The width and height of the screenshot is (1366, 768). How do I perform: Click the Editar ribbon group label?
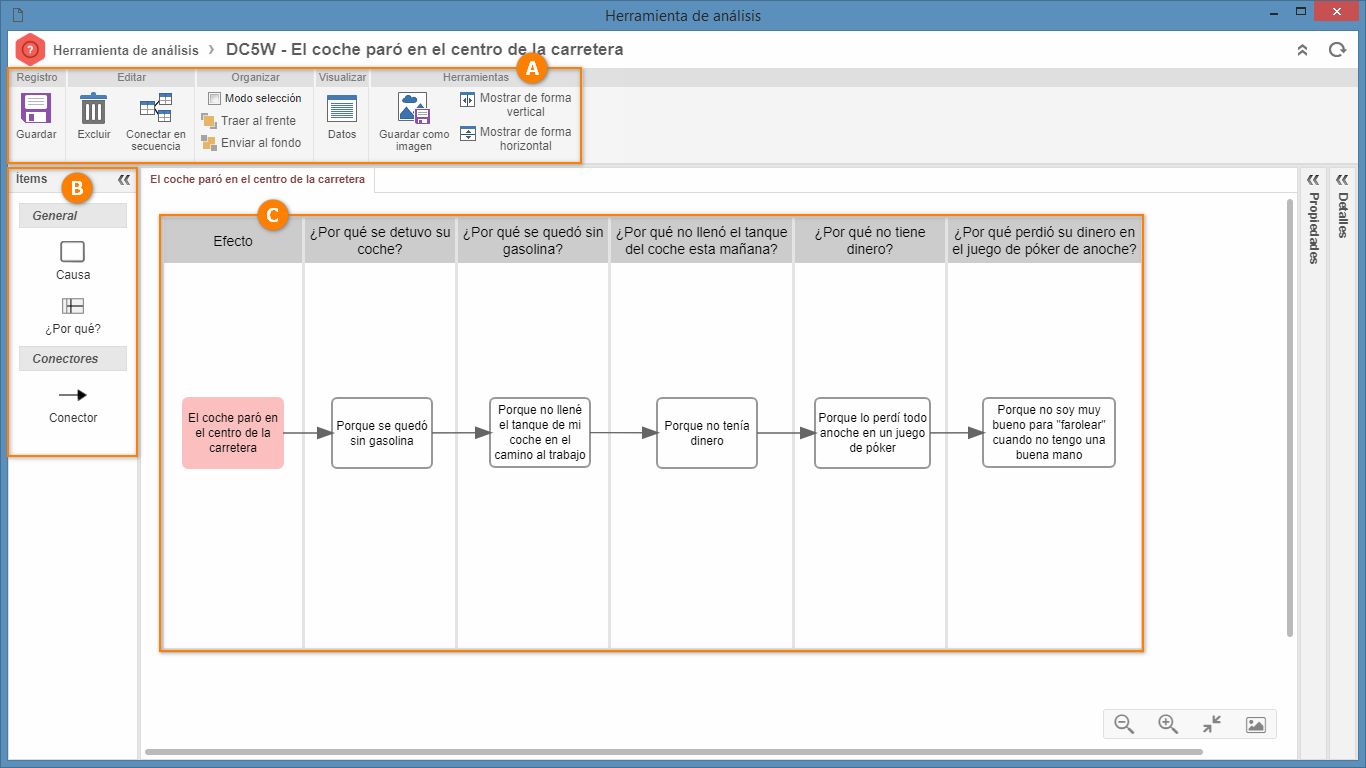(131, 77)
